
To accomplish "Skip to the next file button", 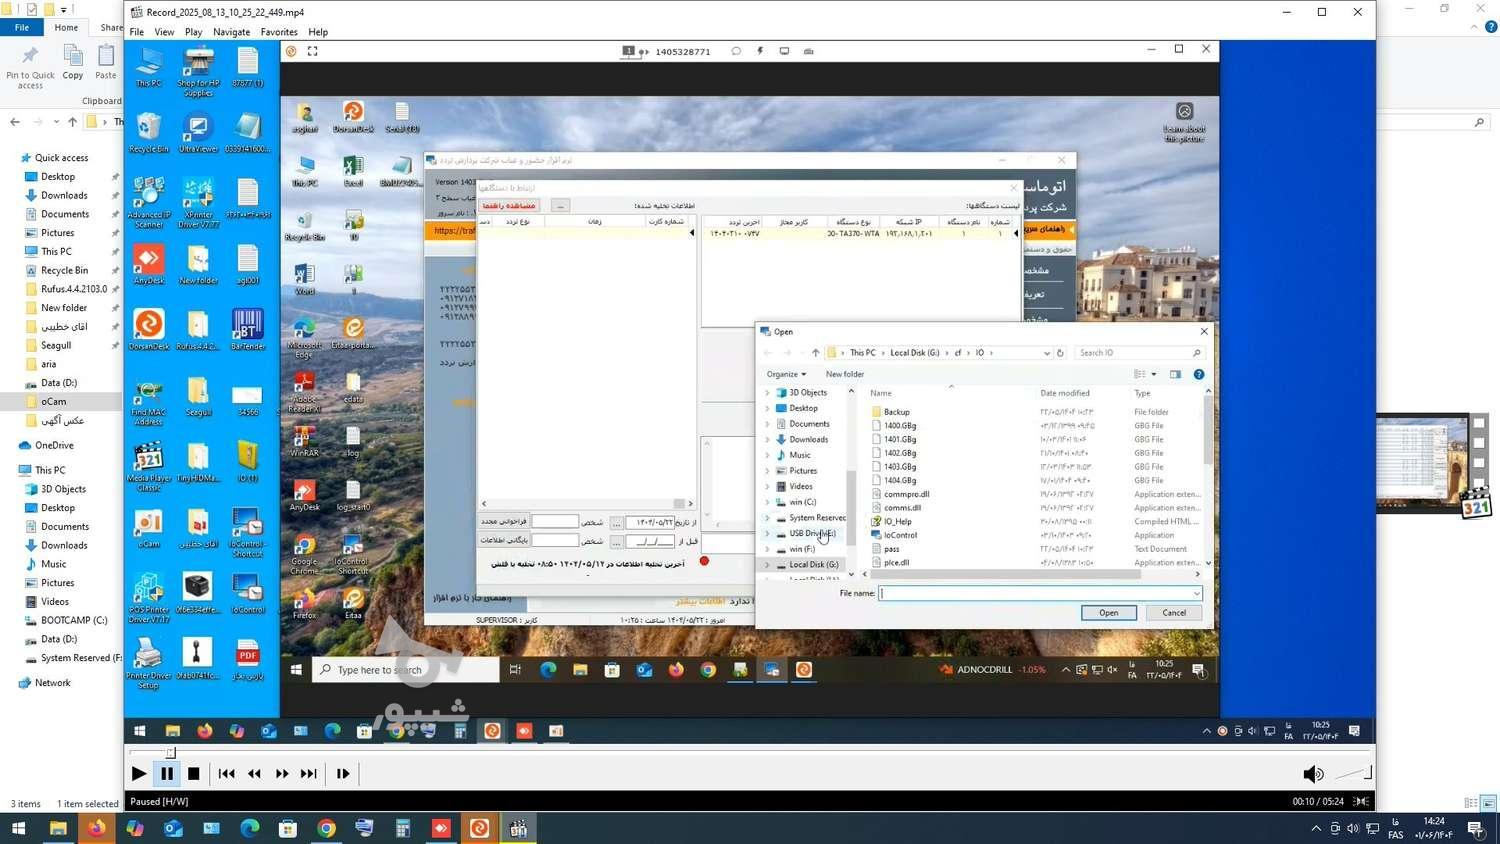I will coord(309,773).
